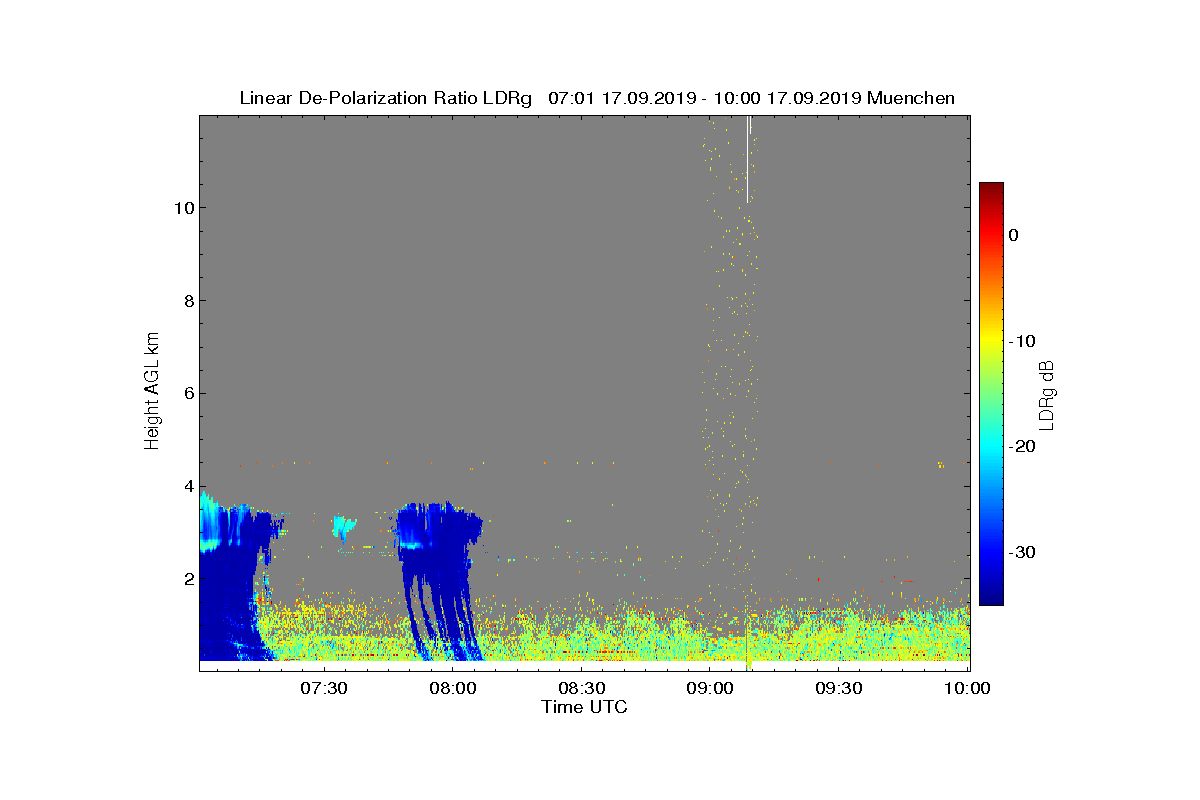Select the 09:30 time tick label
This screenshot has width=1200, height=800.
click(839, 688)
